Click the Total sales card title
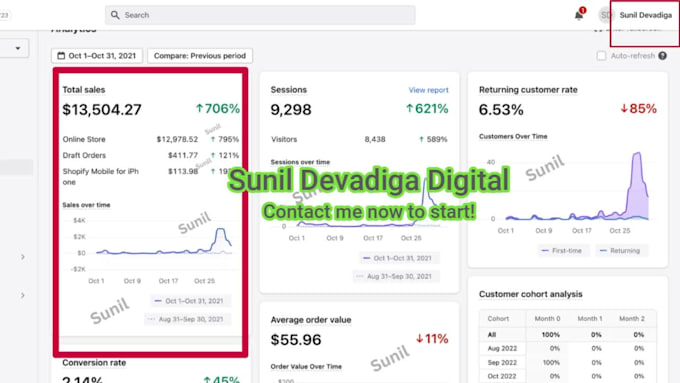680x383 pixels. coord(84,90)
